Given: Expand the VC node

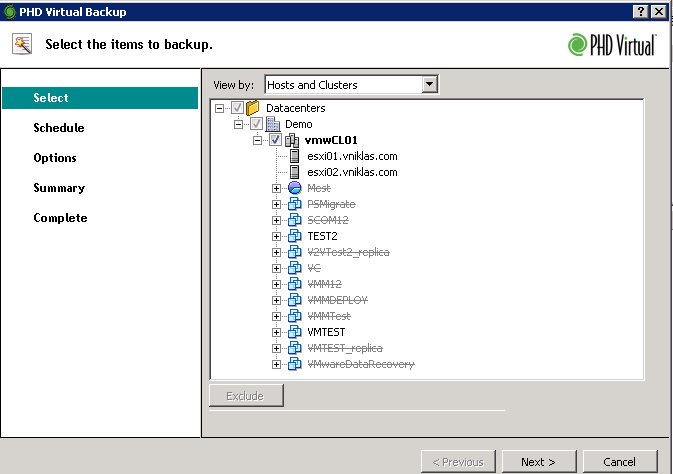Looking at the screenshot, I should (276, 268).
